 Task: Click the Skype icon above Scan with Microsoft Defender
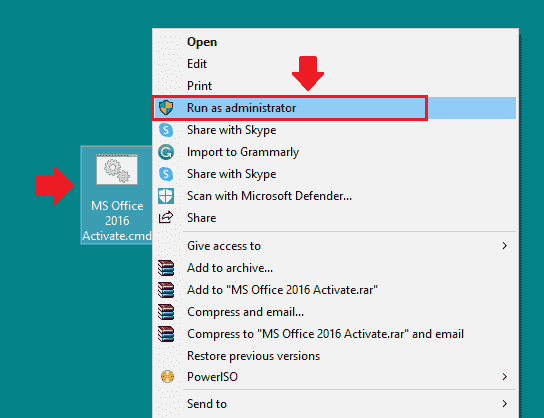pyautogui.click(x=166, y=174)
